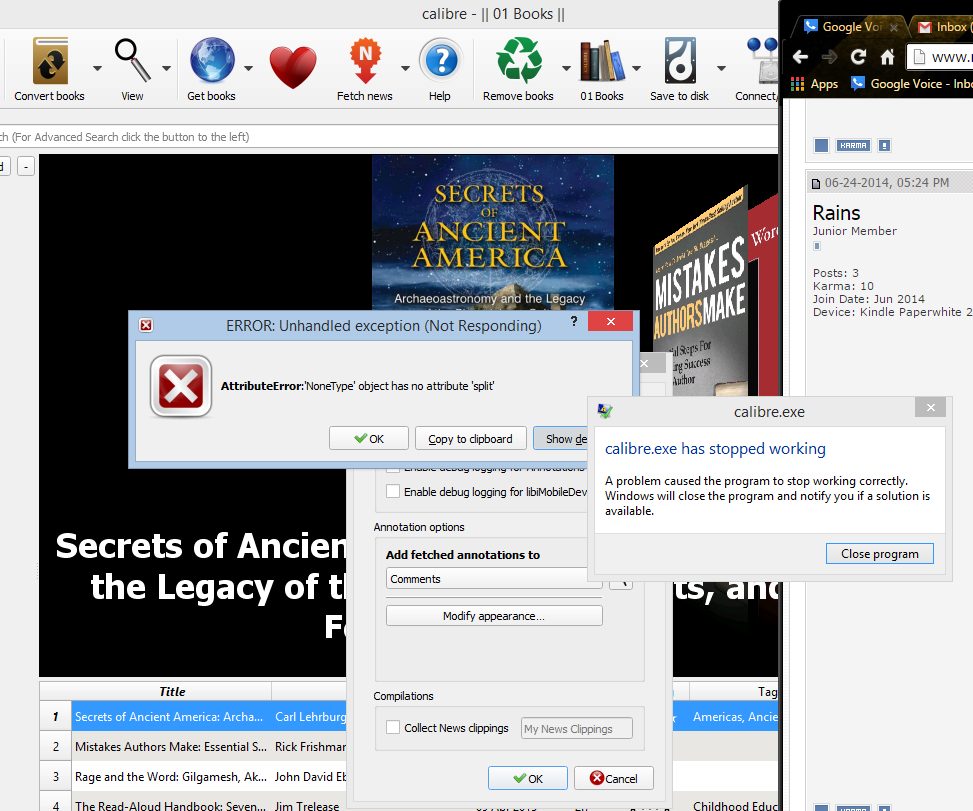Screen dimensions: 973x811
Task: Close the Google Voice browser tab
Action: (x=894, y=27)
